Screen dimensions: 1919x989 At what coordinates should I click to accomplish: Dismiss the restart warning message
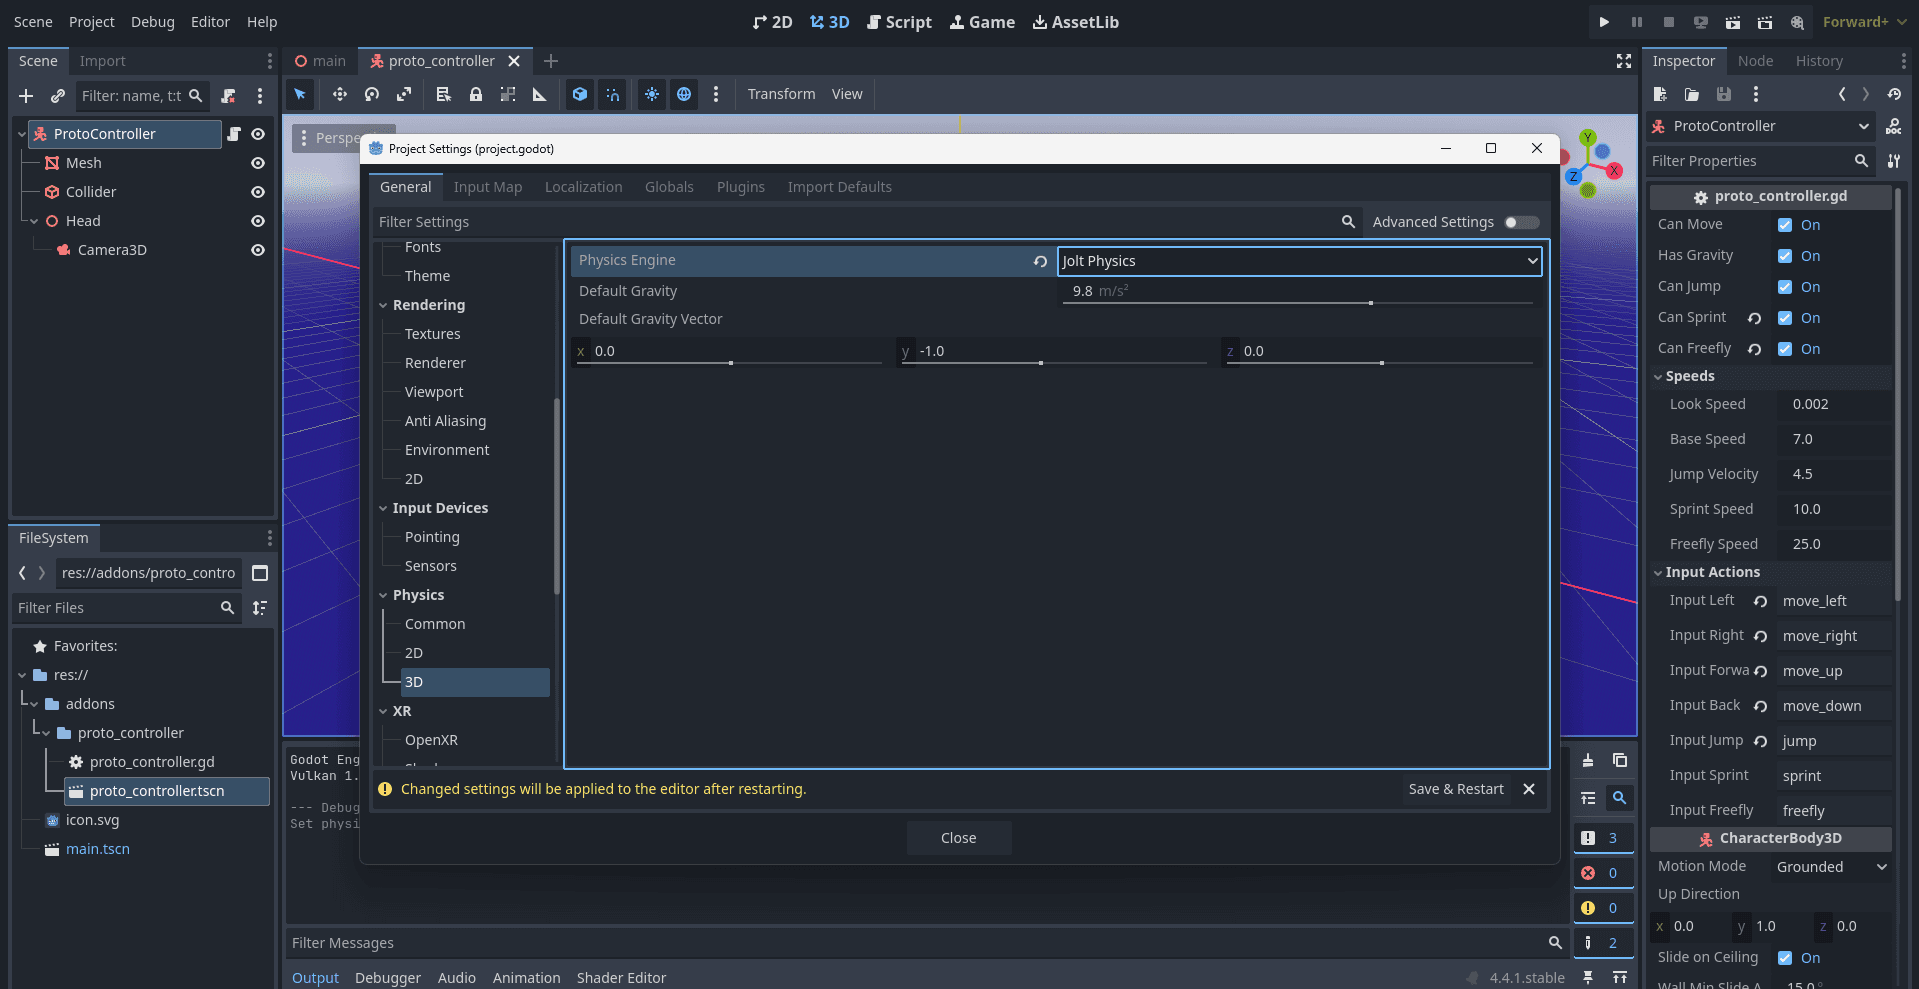pyautogui.click(x=1529, y=789)
